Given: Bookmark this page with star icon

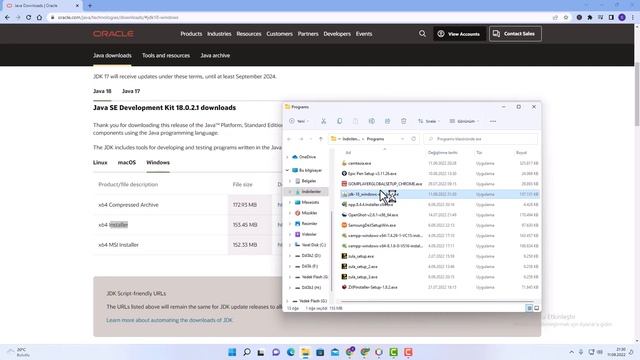Looking at the screenshot, I should click(x=566, y=18).
